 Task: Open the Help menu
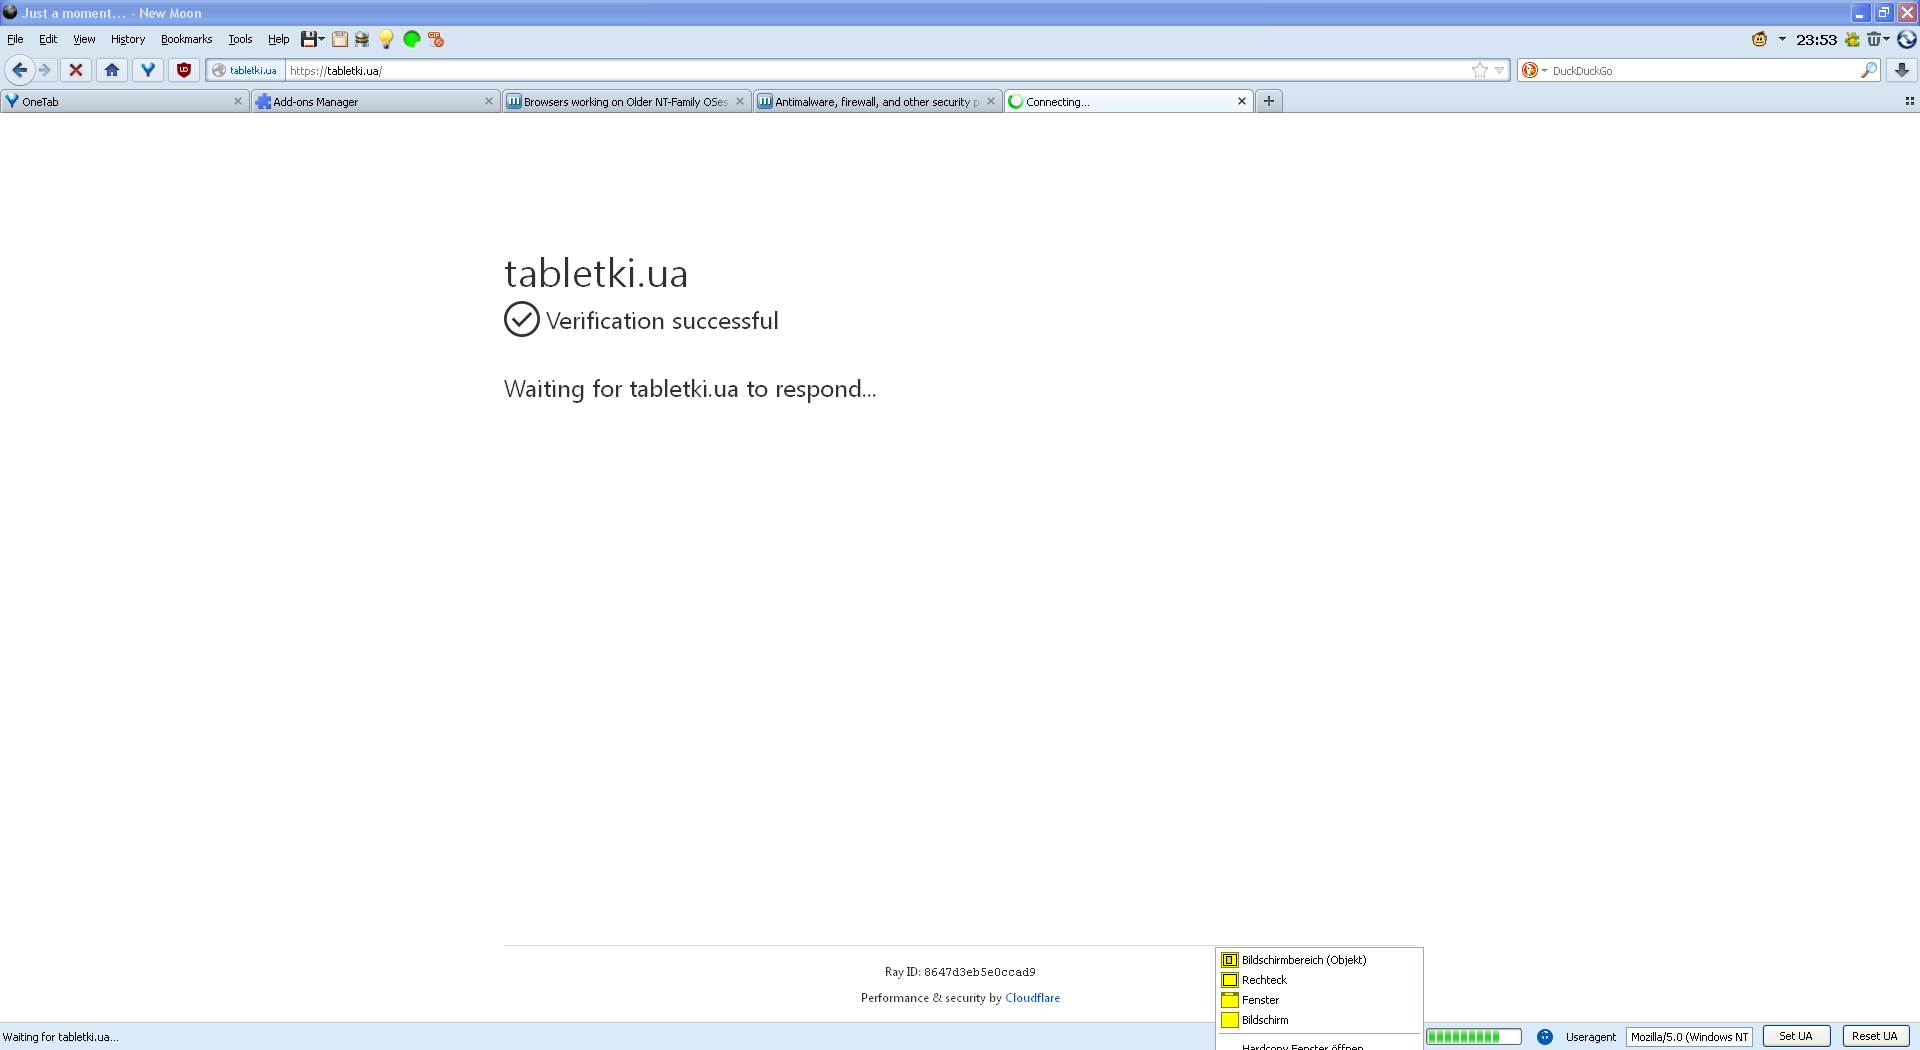coord(278,39)
